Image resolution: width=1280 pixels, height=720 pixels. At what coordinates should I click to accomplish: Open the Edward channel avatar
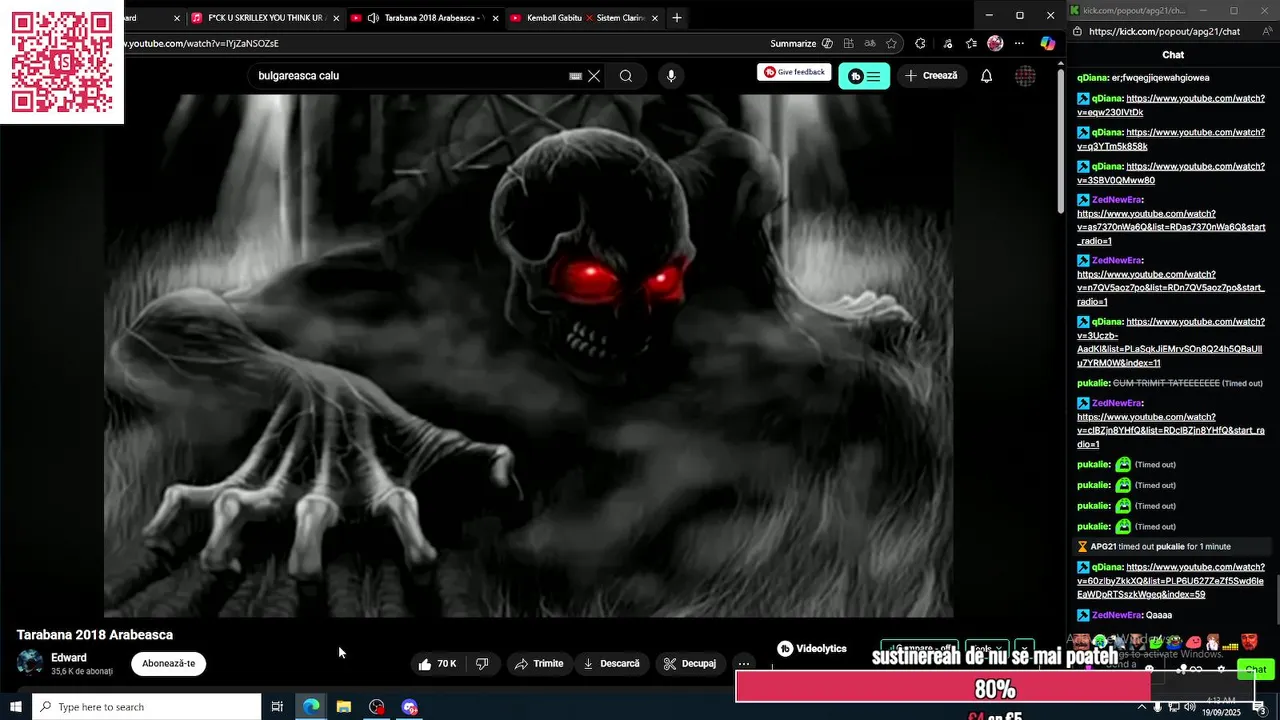[x=30, y=663]
